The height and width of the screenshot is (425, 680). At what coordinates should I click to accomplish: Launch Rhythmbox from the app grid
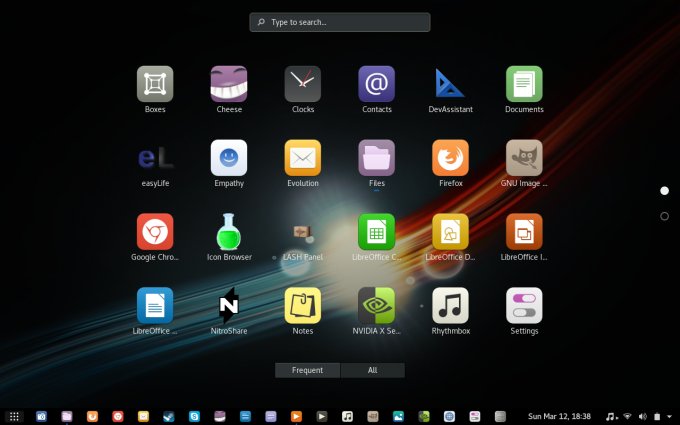click(x=450, y=305)
